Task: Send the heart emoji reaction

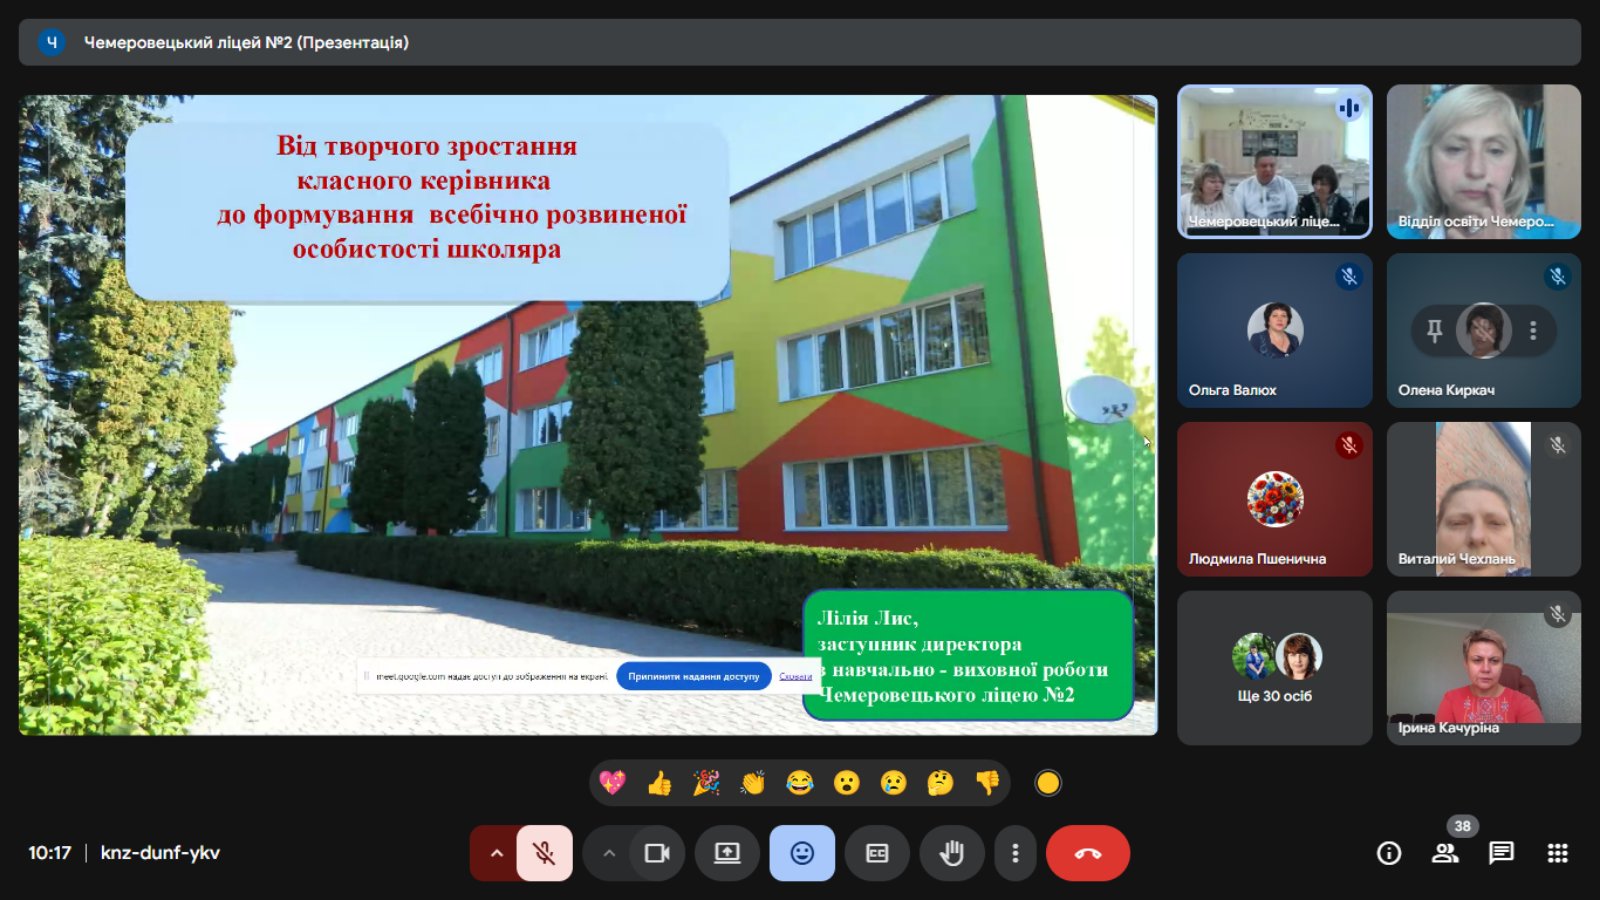Action: click(x=612, y=783)
